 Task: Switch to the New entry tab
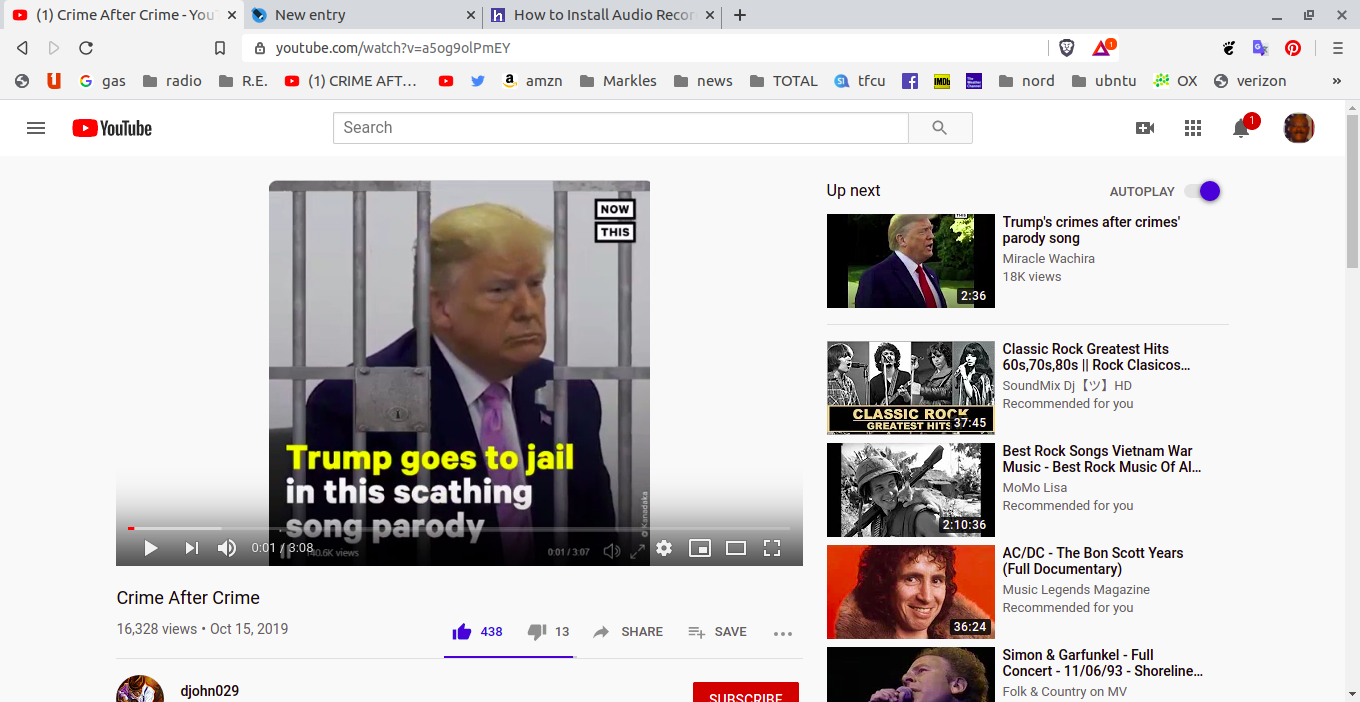(x=360, y=15)
